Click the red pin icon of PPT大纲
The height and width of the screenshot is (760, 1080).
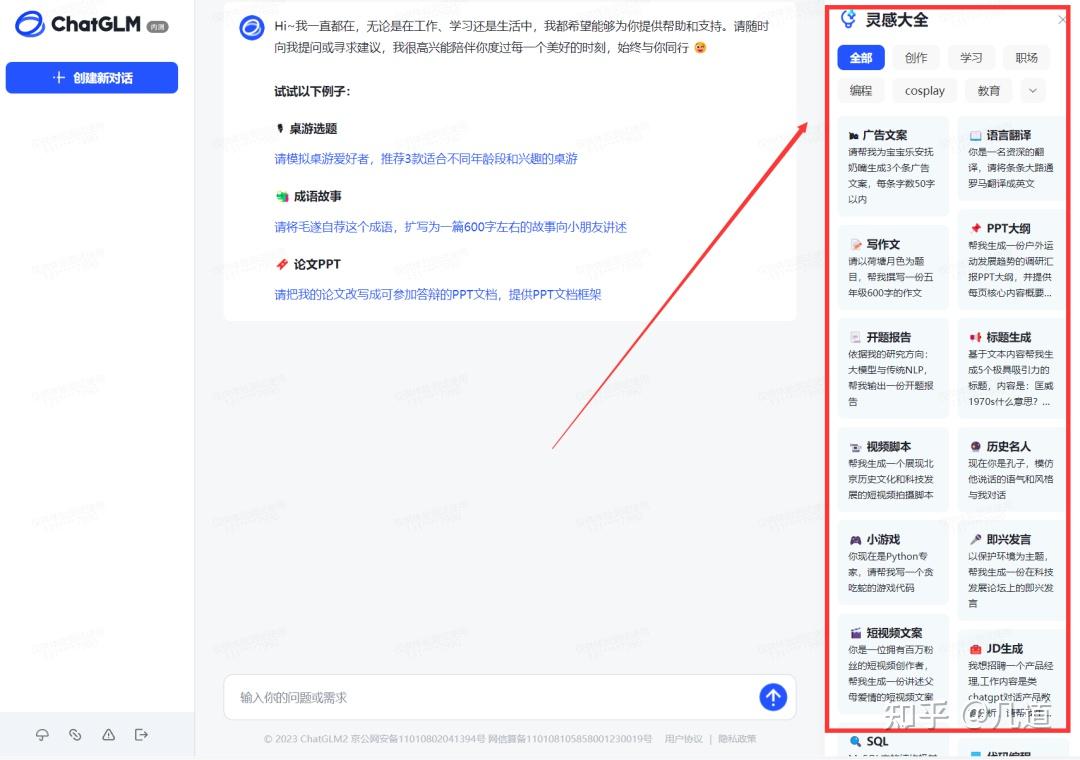[x=975, y=229]
